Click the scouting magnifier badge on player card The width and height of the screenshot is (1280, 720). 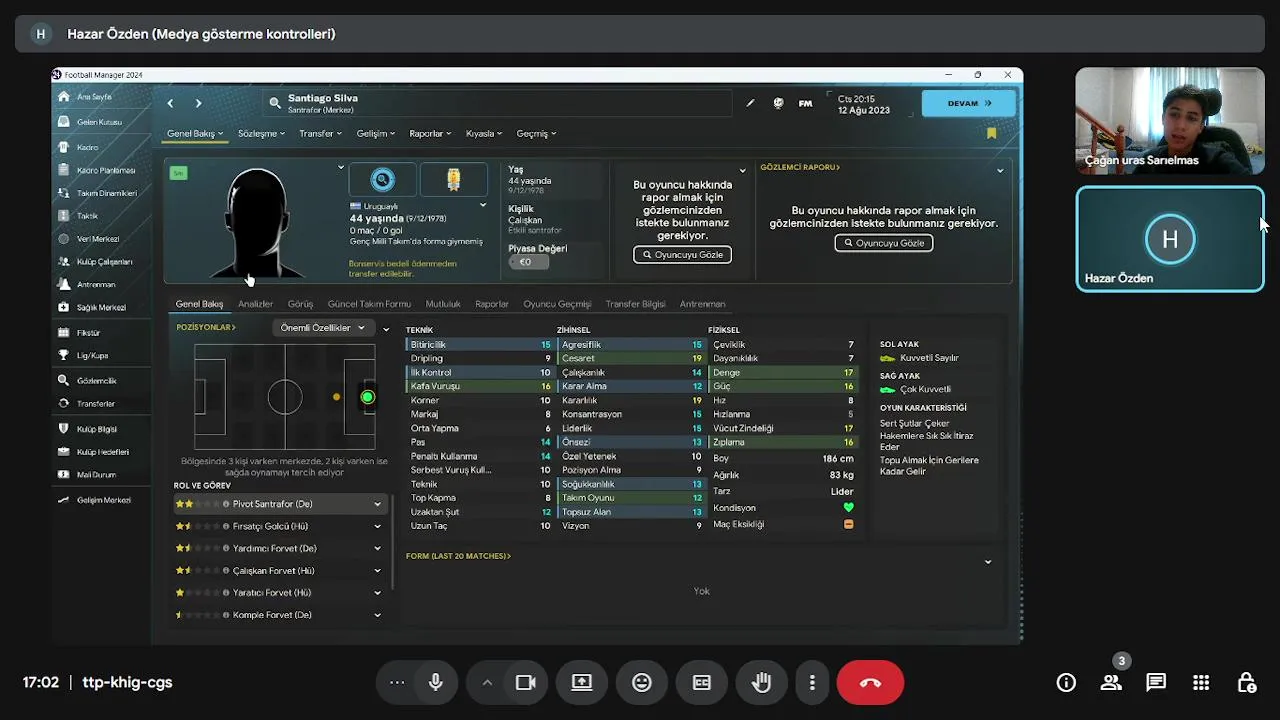[x=382, y=180]
